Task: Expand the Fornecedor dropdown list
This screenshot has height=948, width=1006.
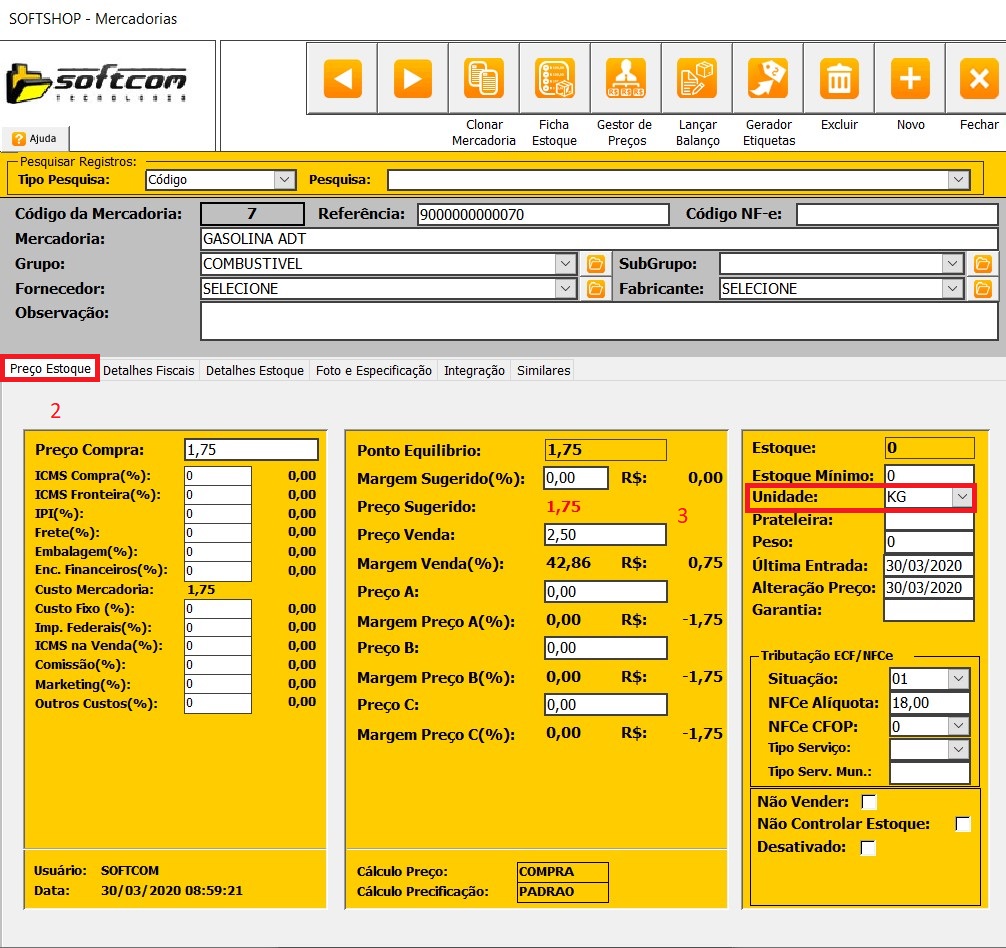Action: click(566, 289)
